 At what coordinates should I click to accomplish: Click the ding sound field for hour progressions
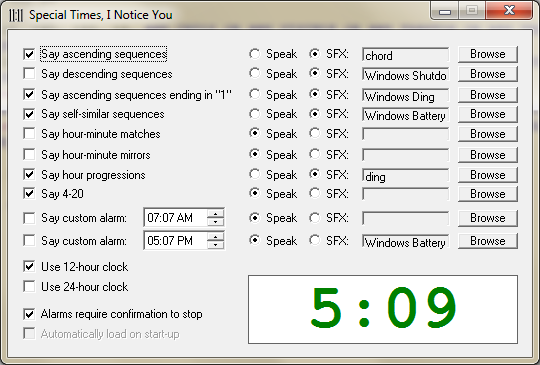tap(405, 176)
